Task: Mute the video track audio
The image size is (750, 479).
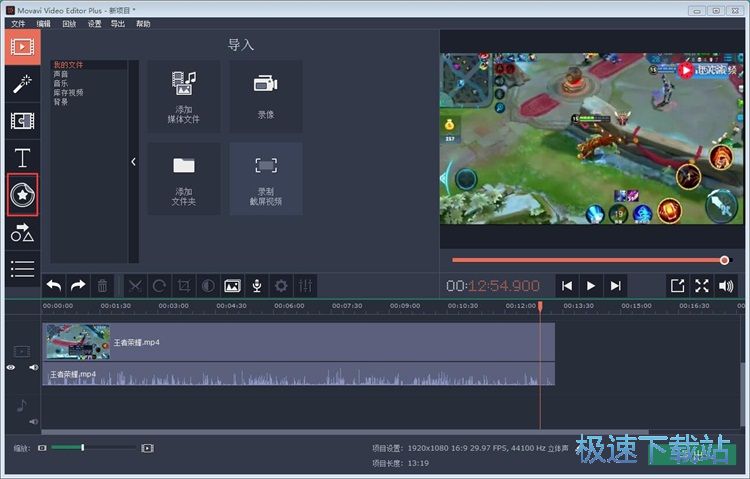Action: coord(33,368)
